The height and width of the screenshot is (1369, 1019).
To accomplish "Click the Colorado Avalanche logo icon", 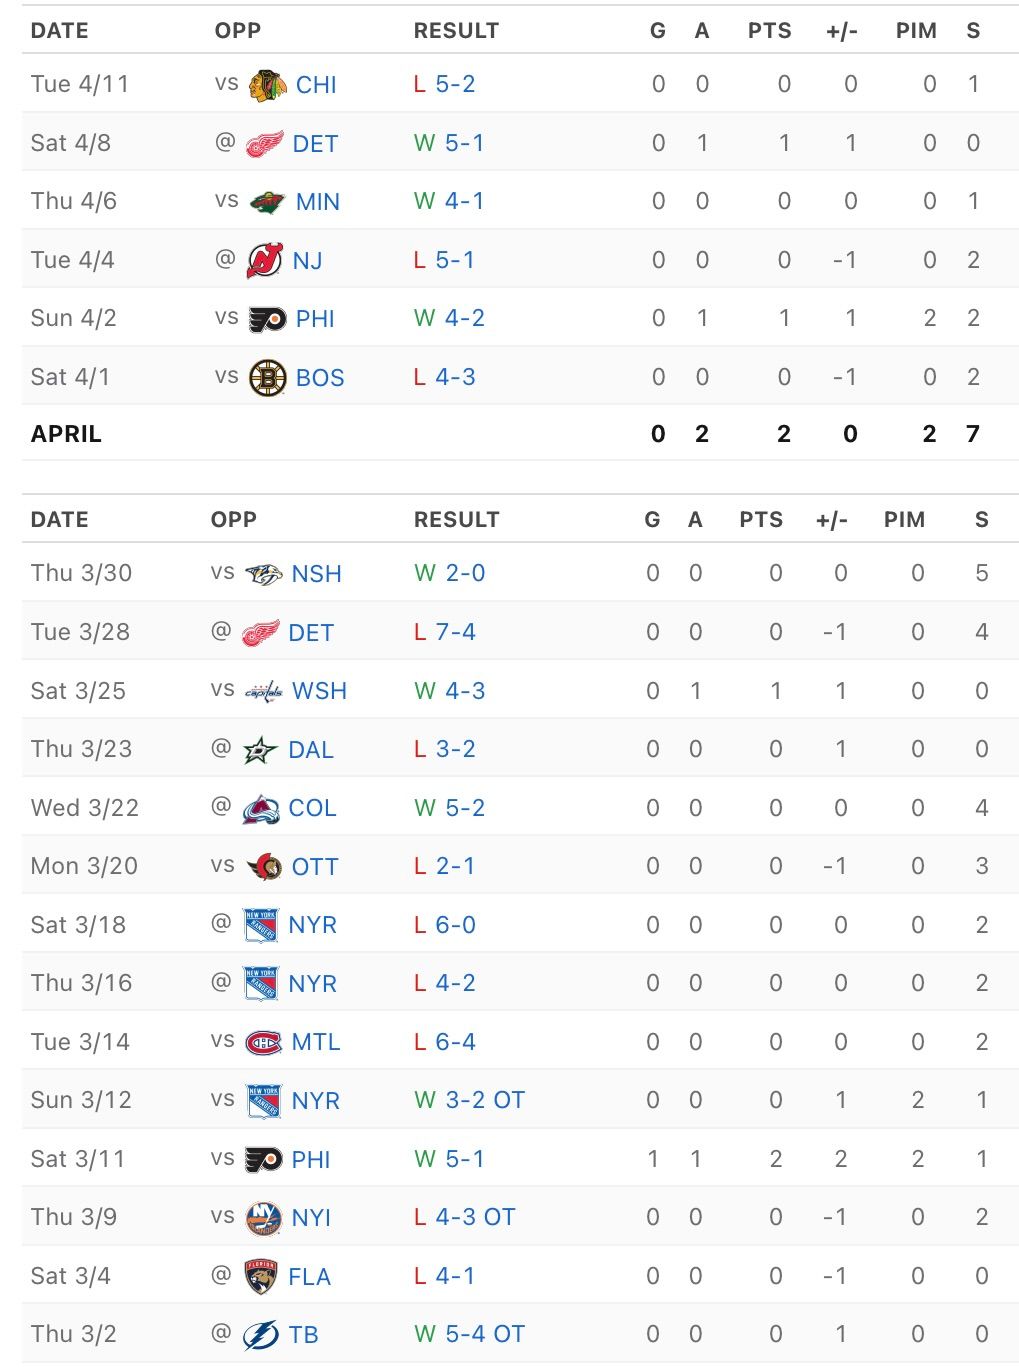I will [261, 808].
